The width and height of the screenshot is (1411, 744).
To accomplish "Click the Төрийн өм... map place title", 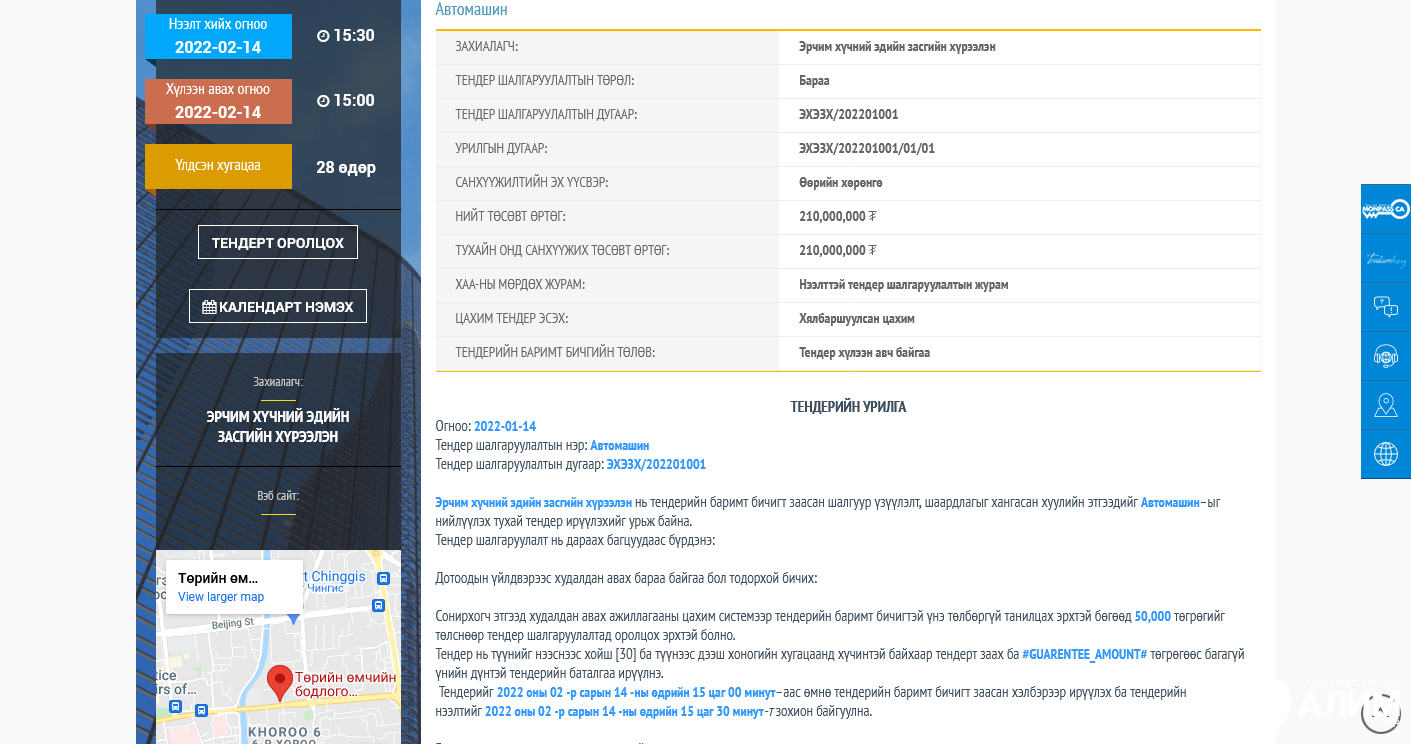I will coord(218,578).
